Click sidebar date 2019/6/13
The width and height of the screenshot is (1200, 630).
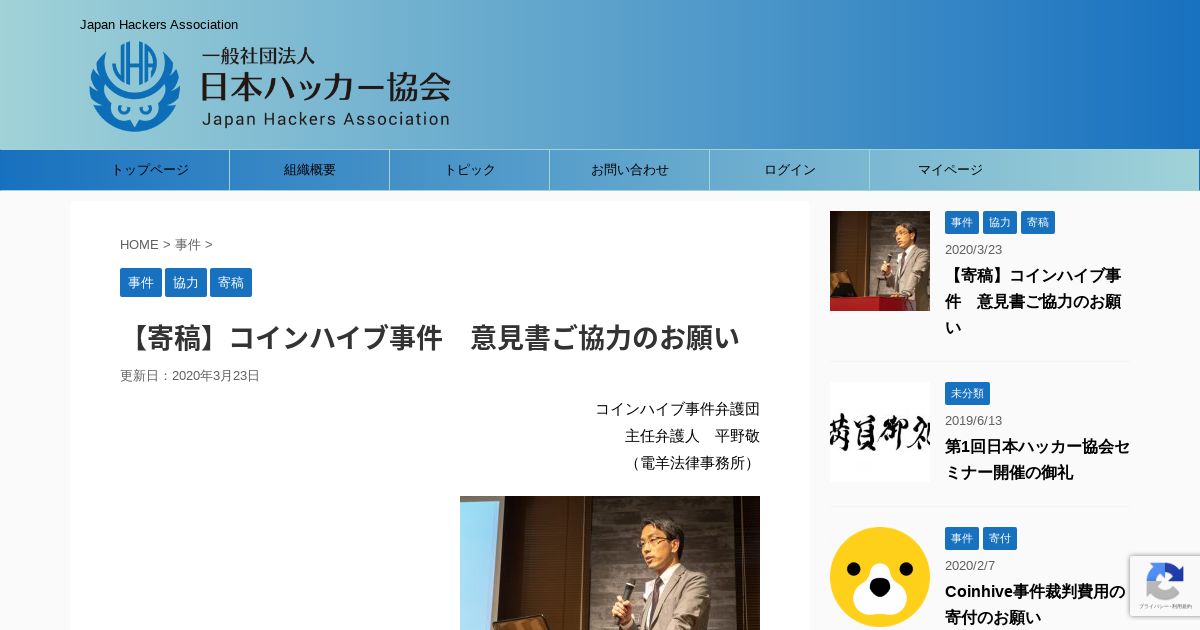[x=973, y=421]
